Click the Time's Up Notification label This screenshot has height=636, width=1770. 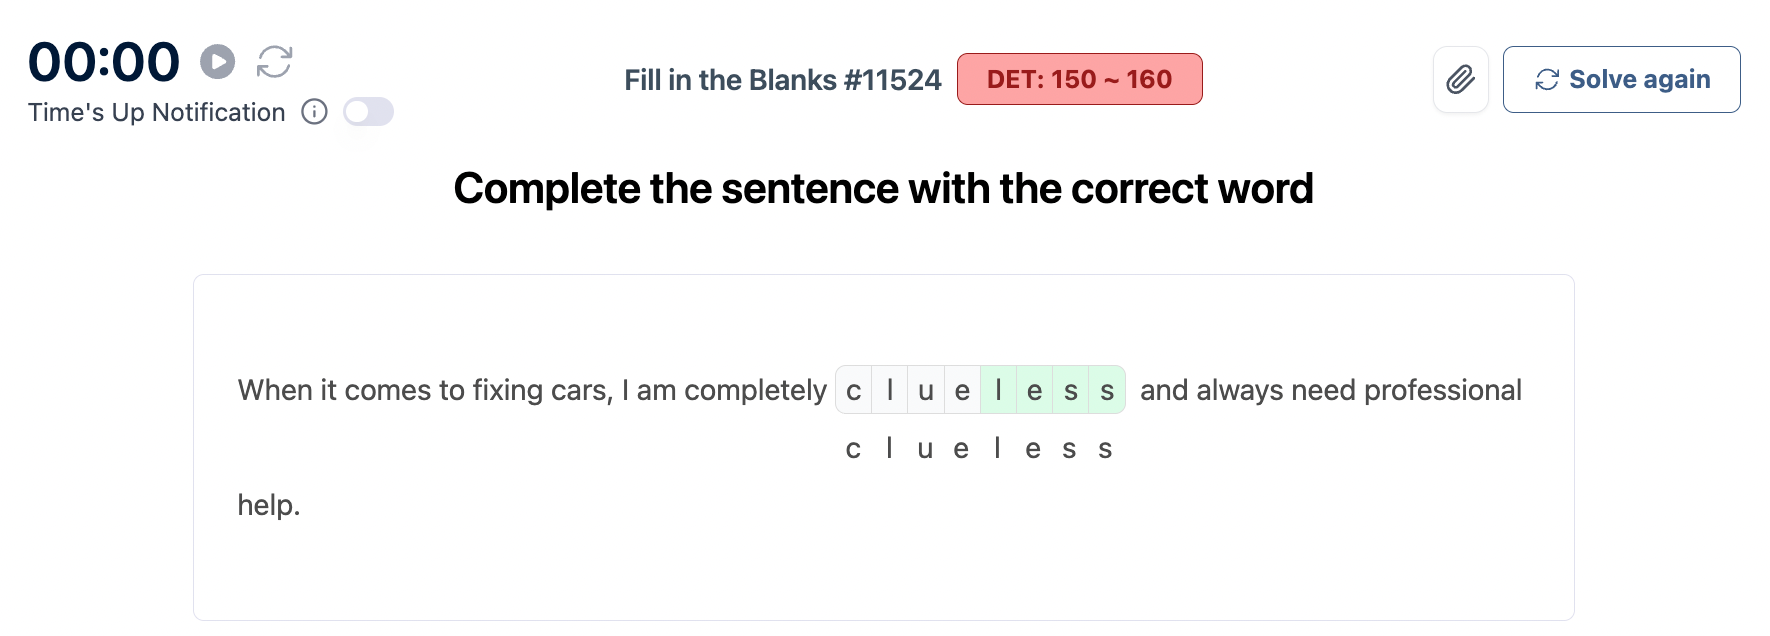pos(157,112)
